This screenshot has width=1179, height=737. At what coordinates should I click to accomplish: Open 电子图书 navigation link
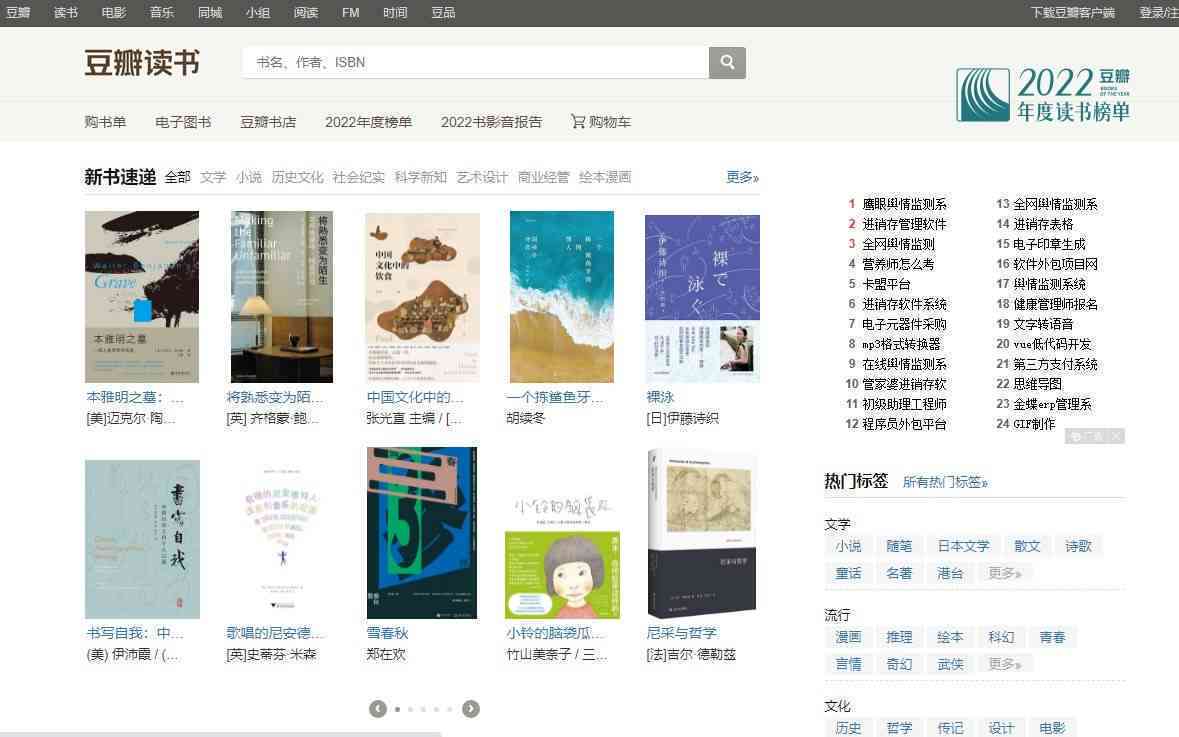(x=183, y=122)
